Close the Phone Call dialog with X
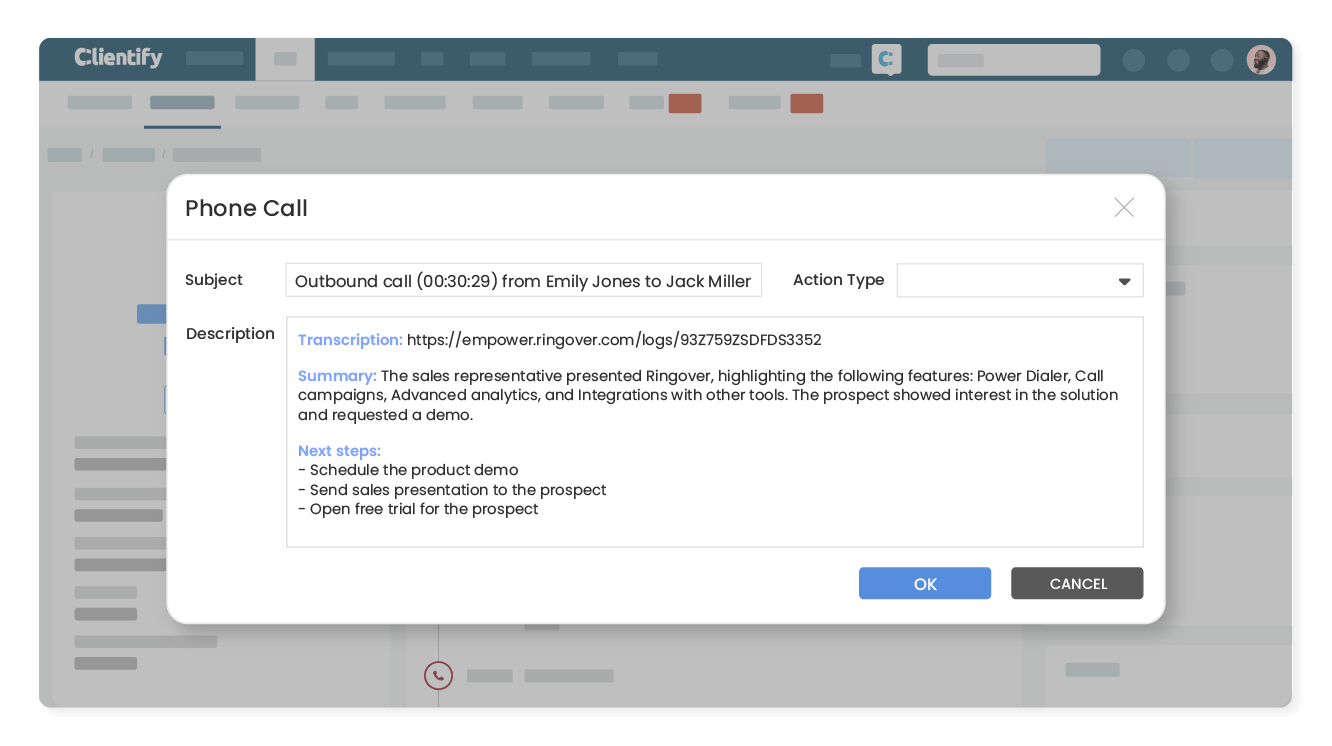 [x=1124, y=208]
